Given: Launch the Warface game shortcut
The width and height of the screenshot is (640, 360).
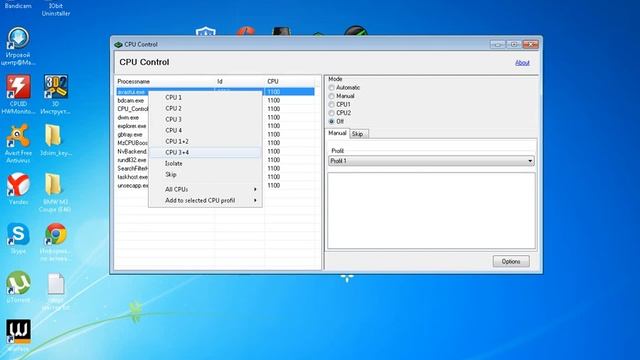Looking at the screenshot, I should click(x=18, y=335).
